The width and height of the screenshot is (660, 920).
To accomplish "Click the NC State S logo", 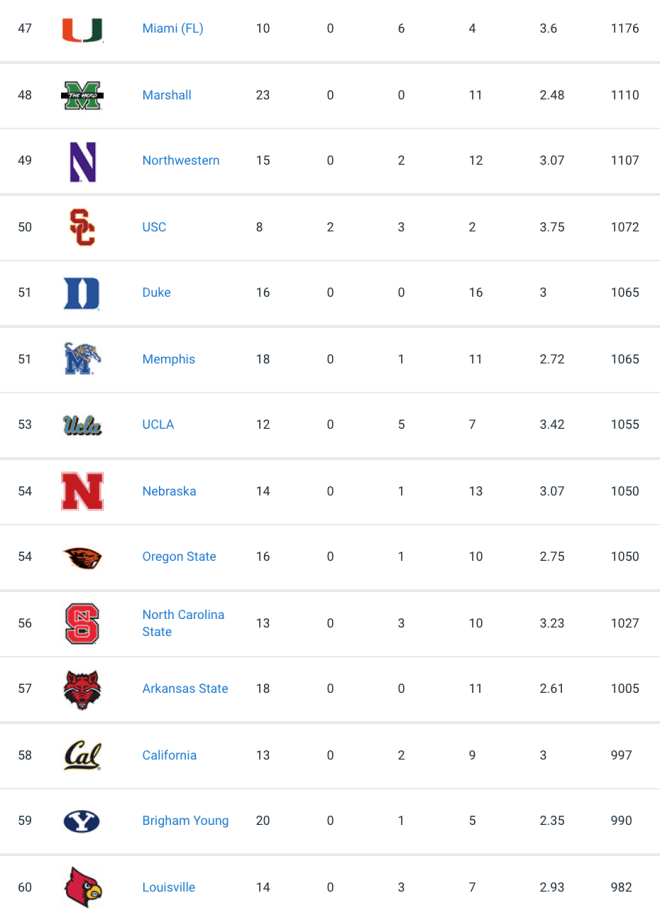I will click(x=82, y=623).
